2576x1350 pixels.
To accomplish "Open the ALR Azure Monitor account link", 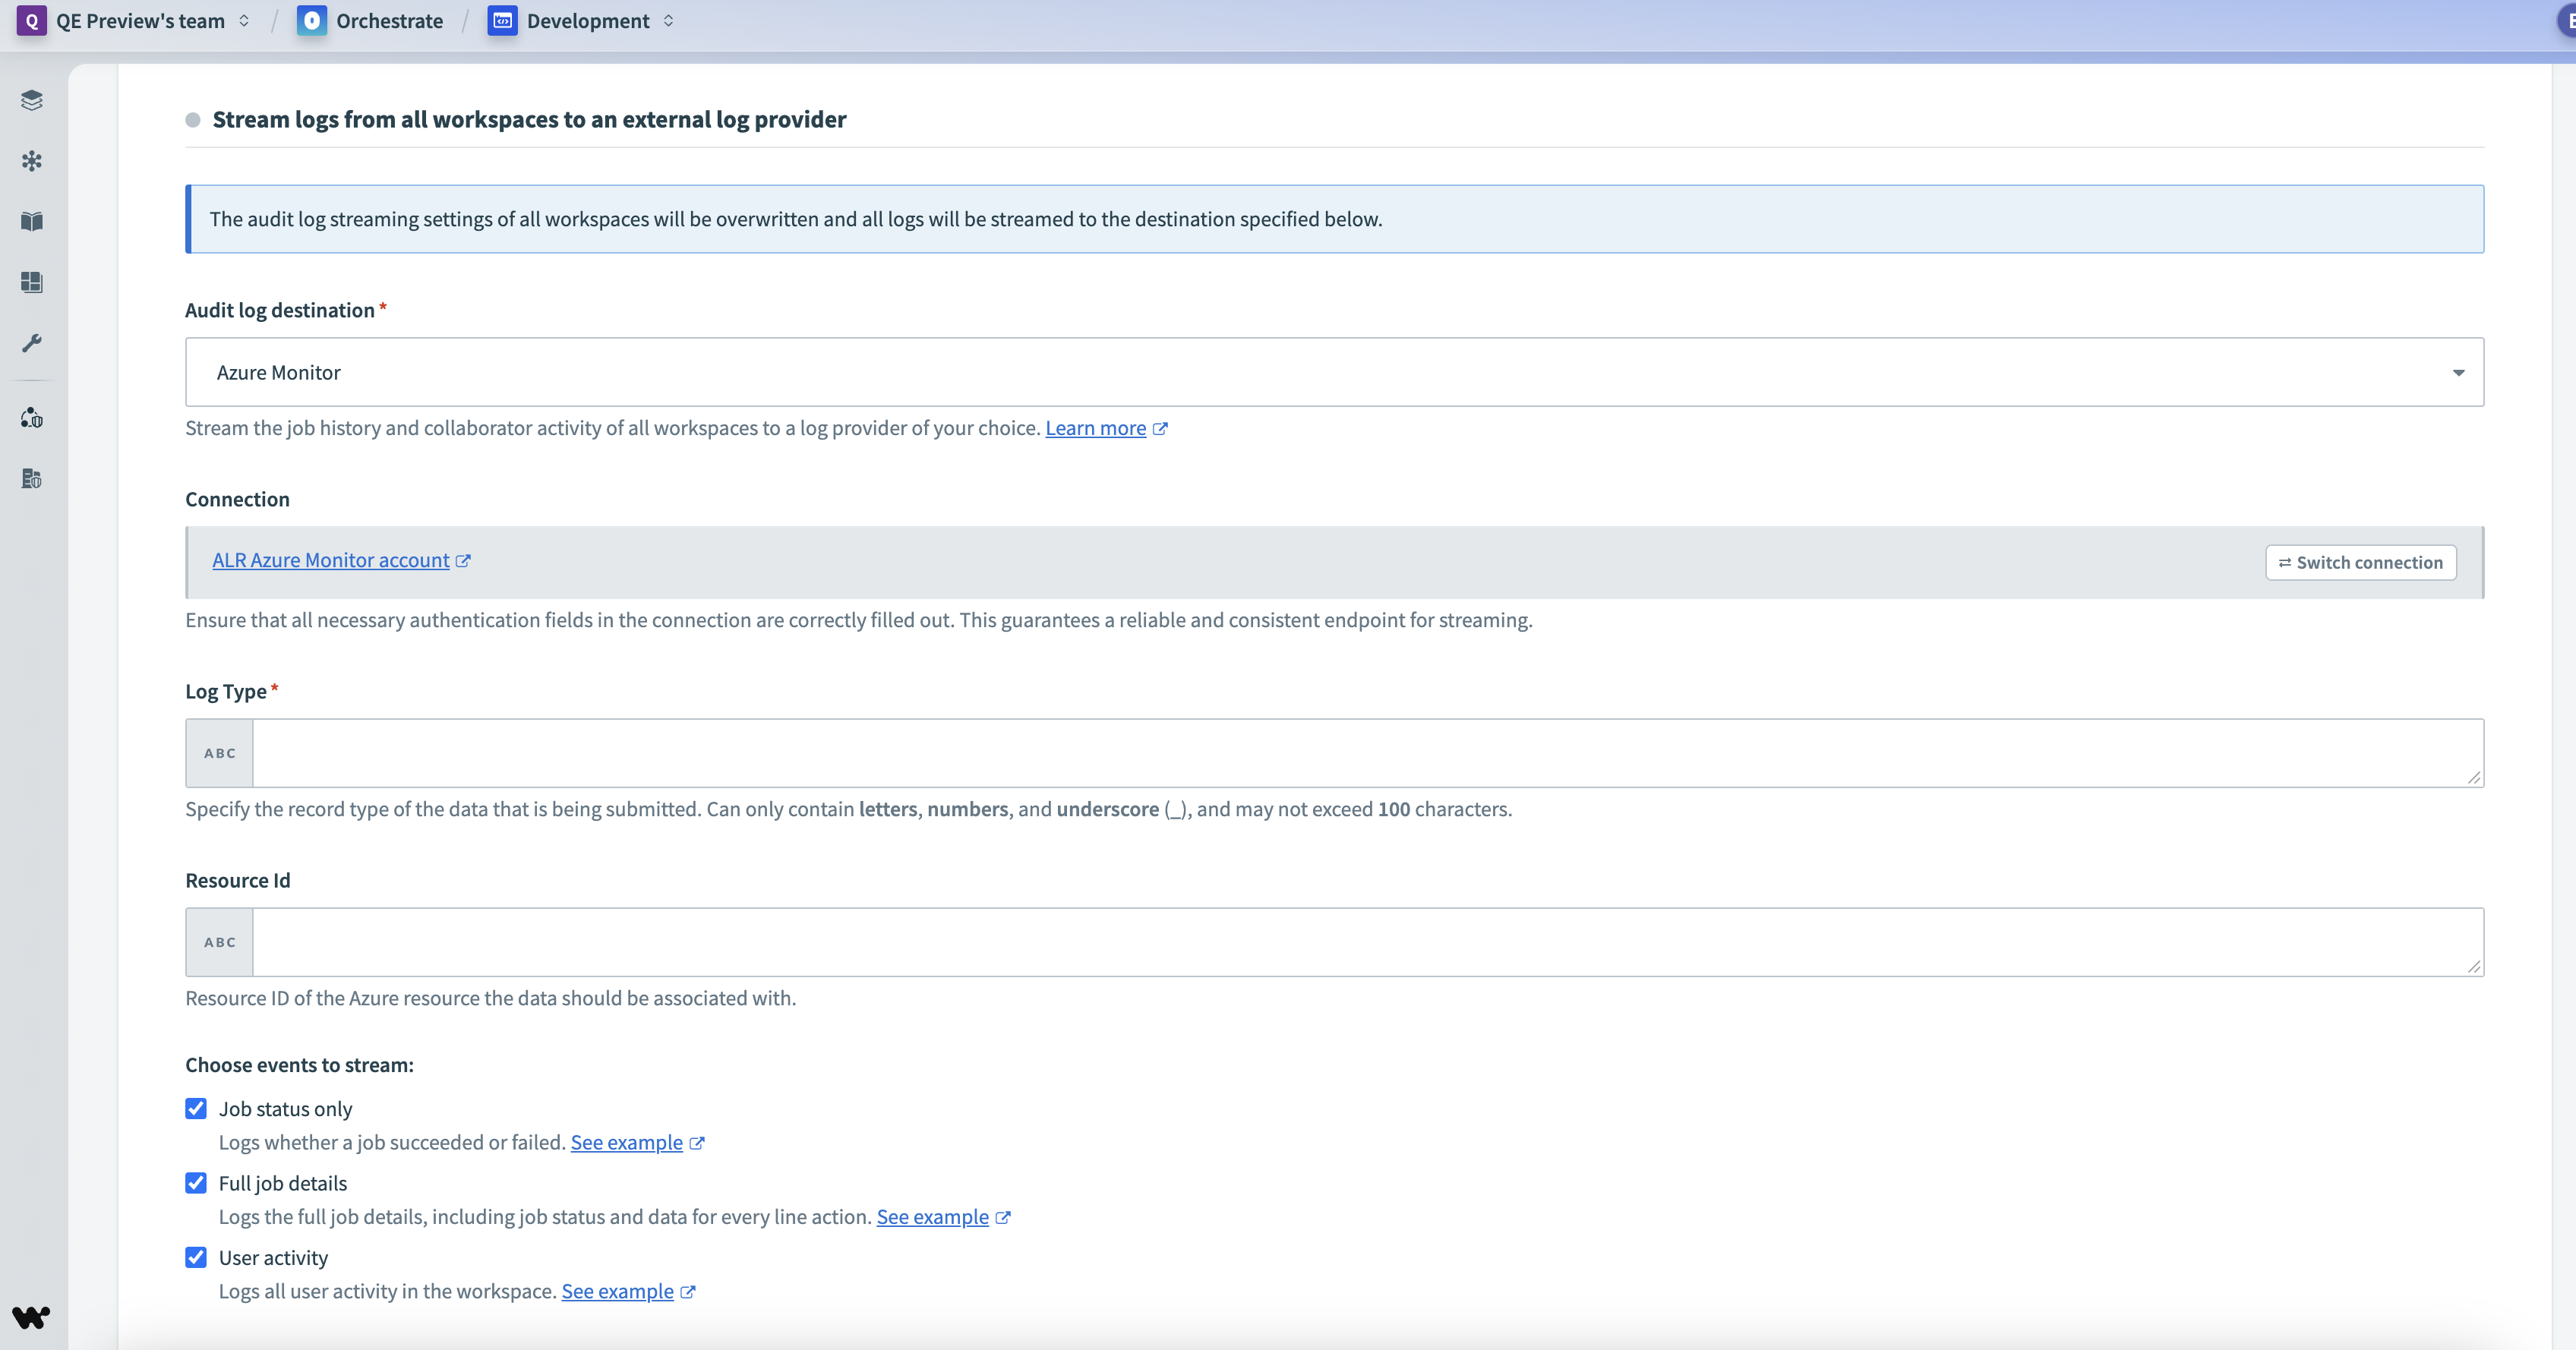I will click(x=331, y=560).
